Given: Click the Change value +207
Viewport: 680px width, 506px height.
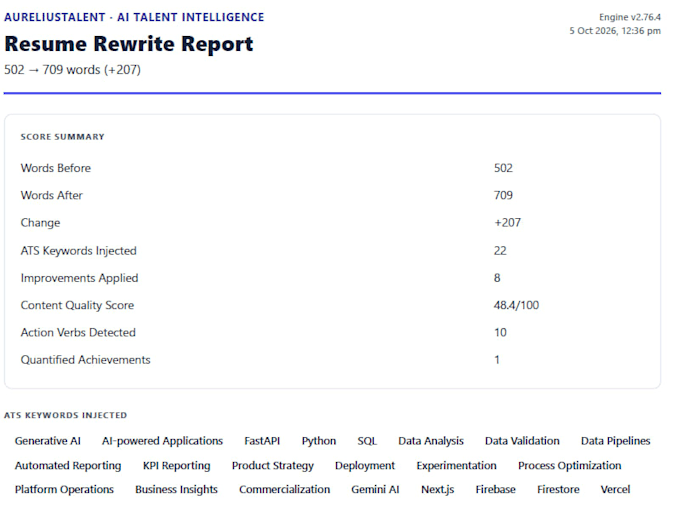Looking at the screenshot, I should 507,223.
